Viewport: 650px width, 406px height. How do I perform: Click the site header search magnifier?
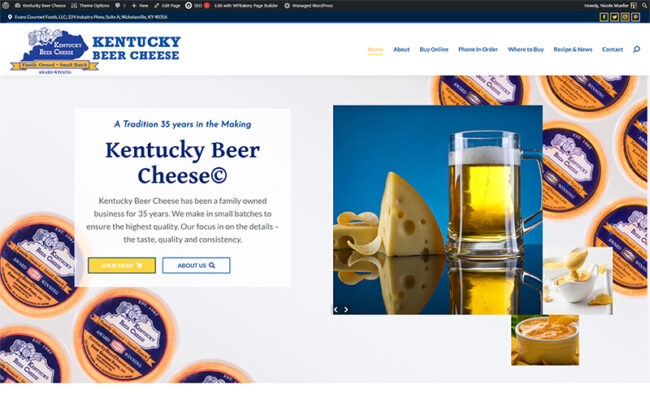636,49
